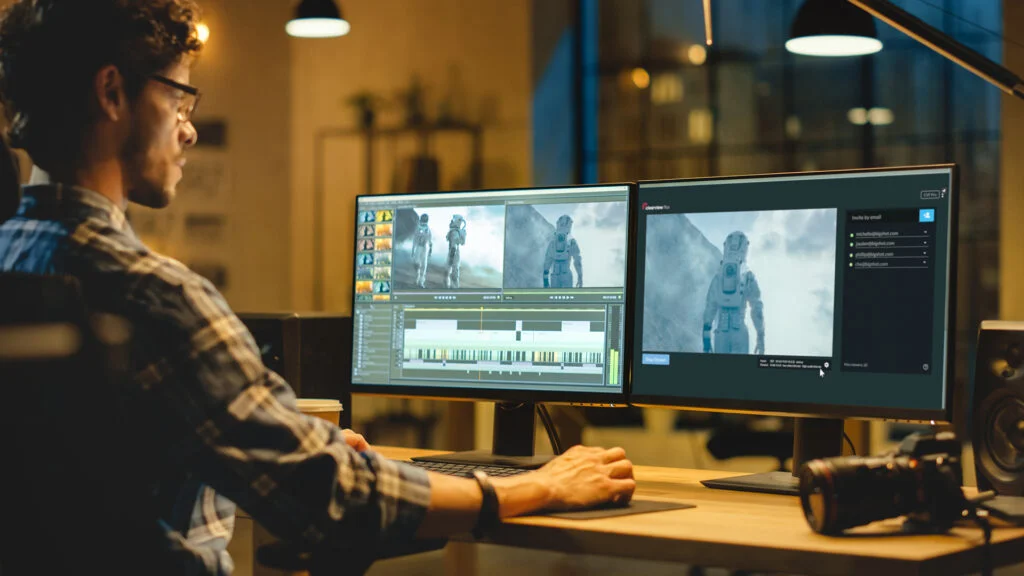Image resolution: width=1024 pixels, height=576 pixels.
Task: Toggle the green status dot on the last email
Action: click(x=852, y=262)
